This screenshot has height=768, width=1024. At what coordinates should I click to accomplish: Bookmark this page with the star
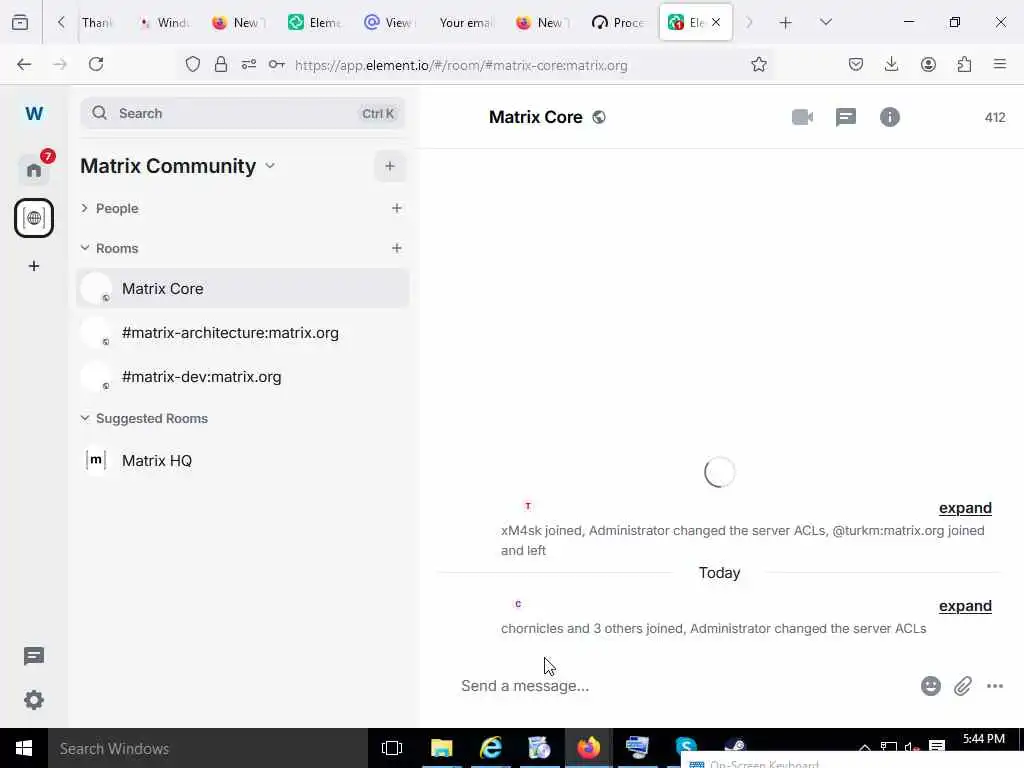[x=758, y=65]
